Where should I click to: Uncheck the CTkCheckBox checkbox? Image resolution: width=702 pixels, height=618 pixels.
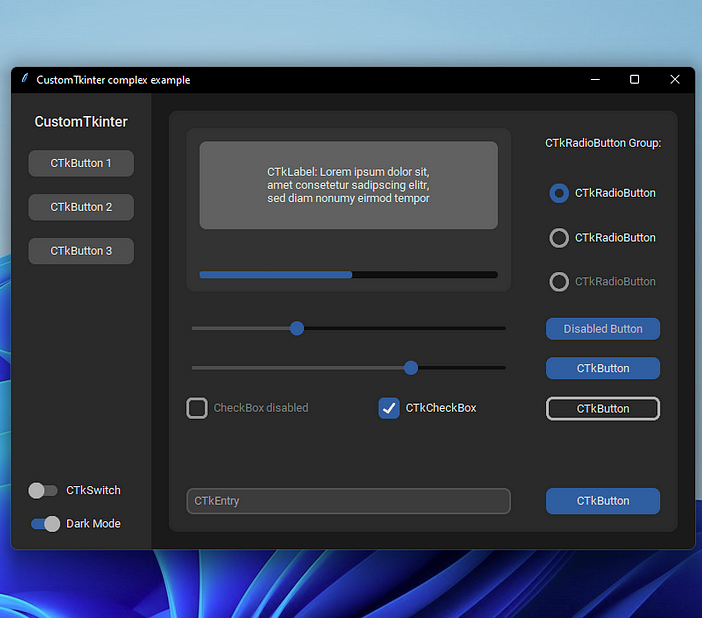389,408
